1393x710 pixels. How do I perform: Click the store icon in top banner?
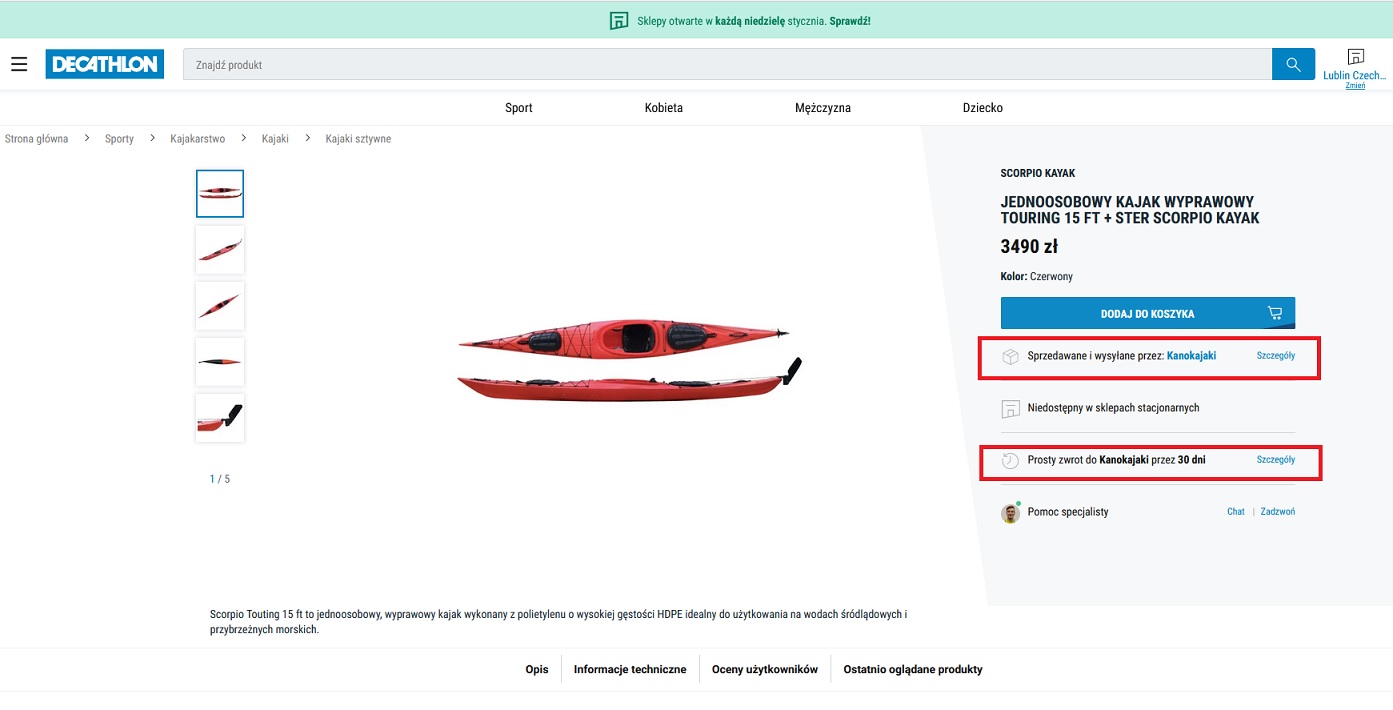[619, 21]
